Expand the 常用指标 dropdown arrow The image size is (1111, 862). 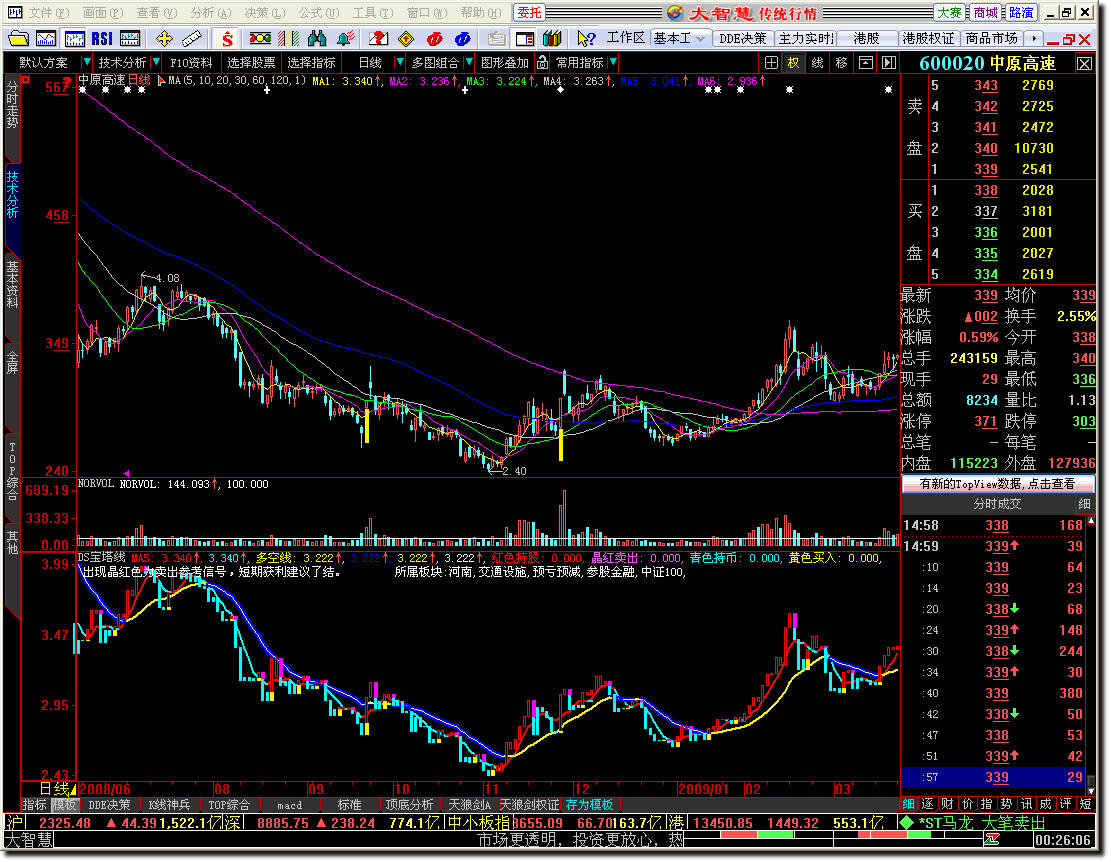click(x=614, y=63)
